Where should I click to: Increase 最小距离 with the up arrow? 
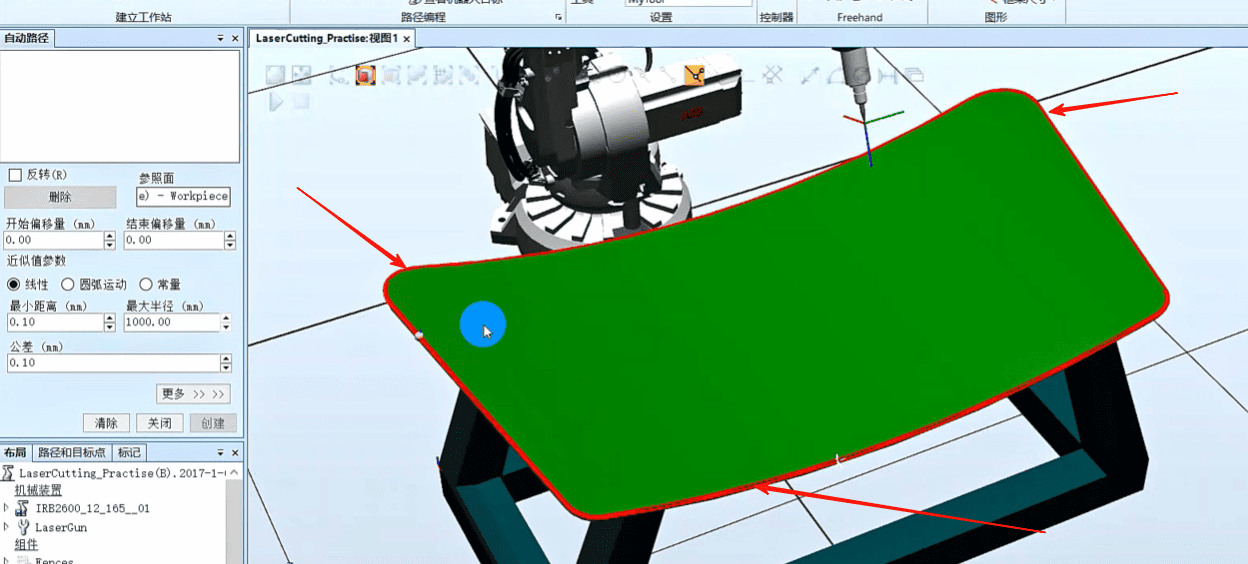(110, 318)
